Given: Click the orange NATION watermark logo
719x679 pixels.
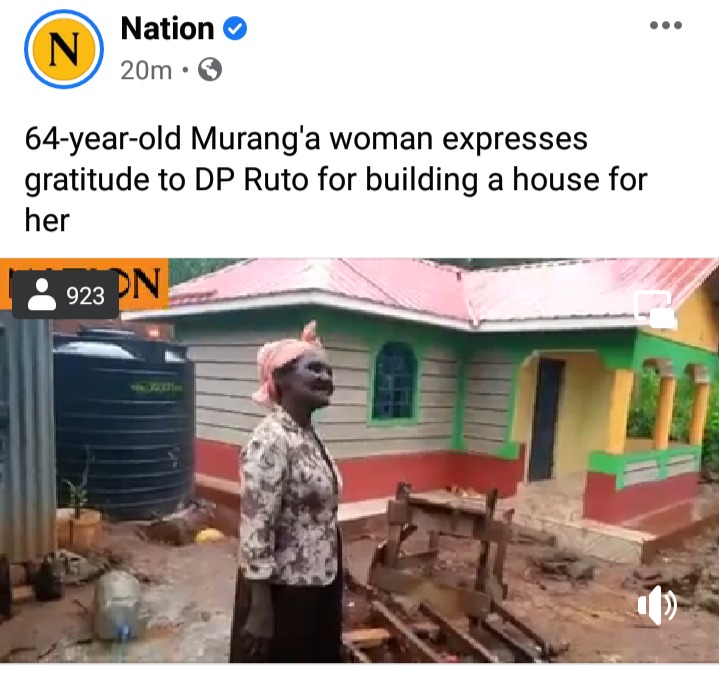Looking at the screenshot, I should point(84,285).
